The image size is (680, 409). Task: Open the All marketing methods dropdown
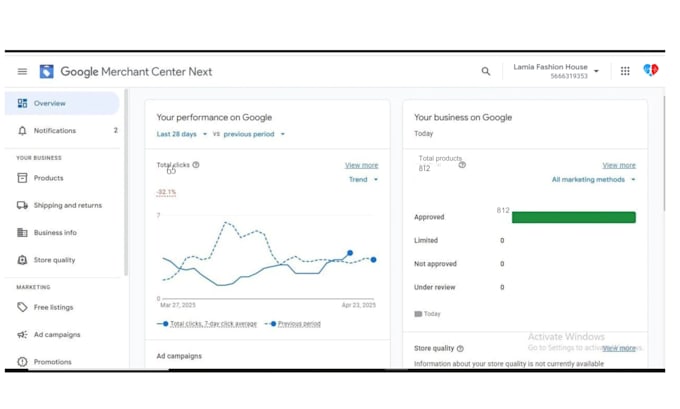tap(593, 180)
